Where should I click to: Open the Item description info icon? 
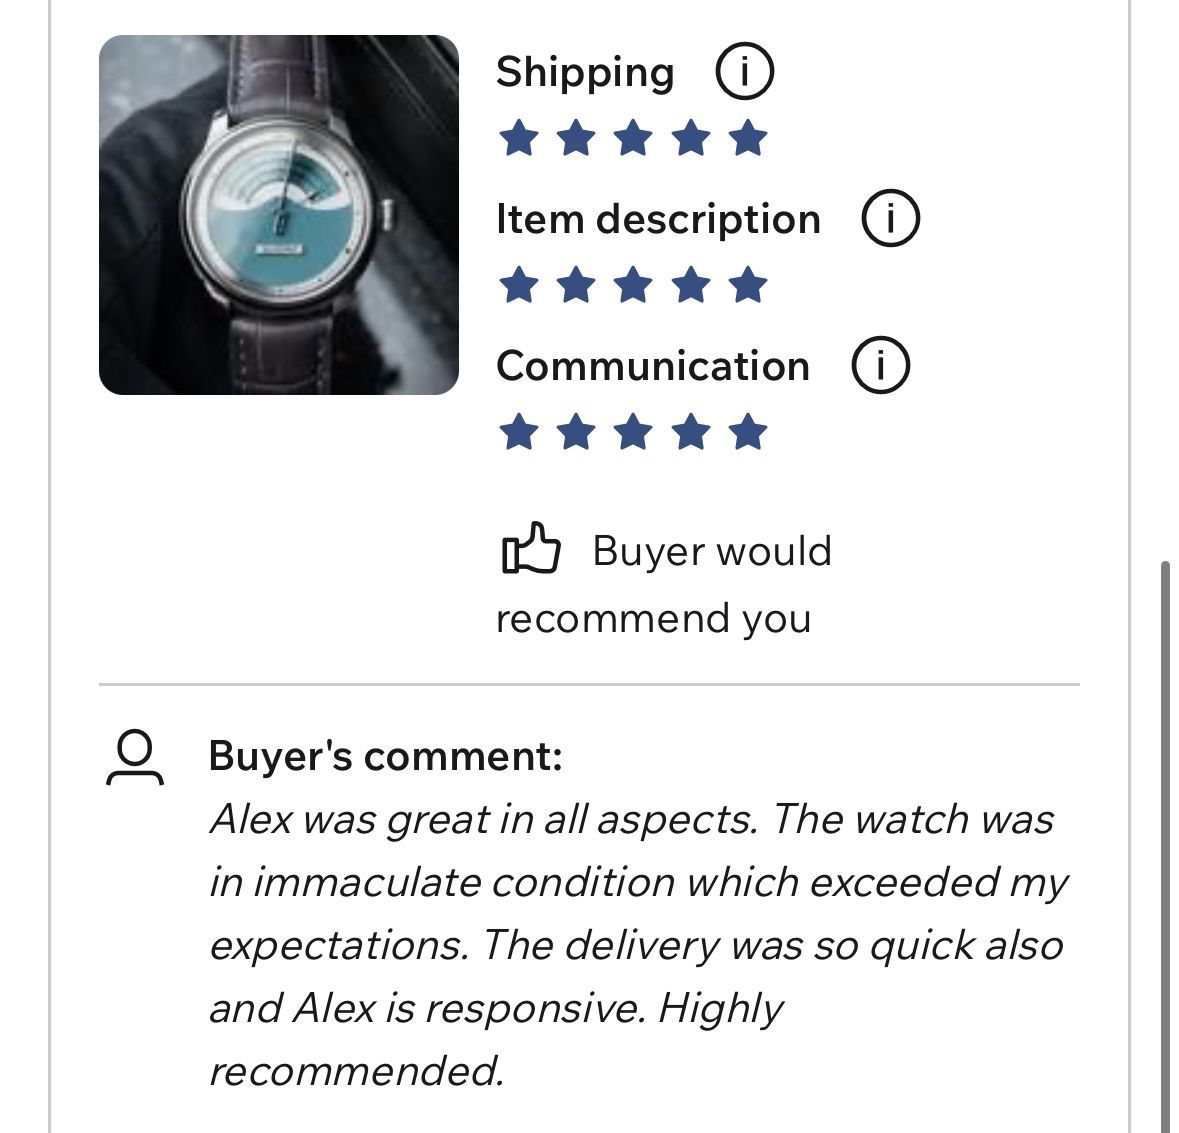pyautogui.click(x=890, y=219)
